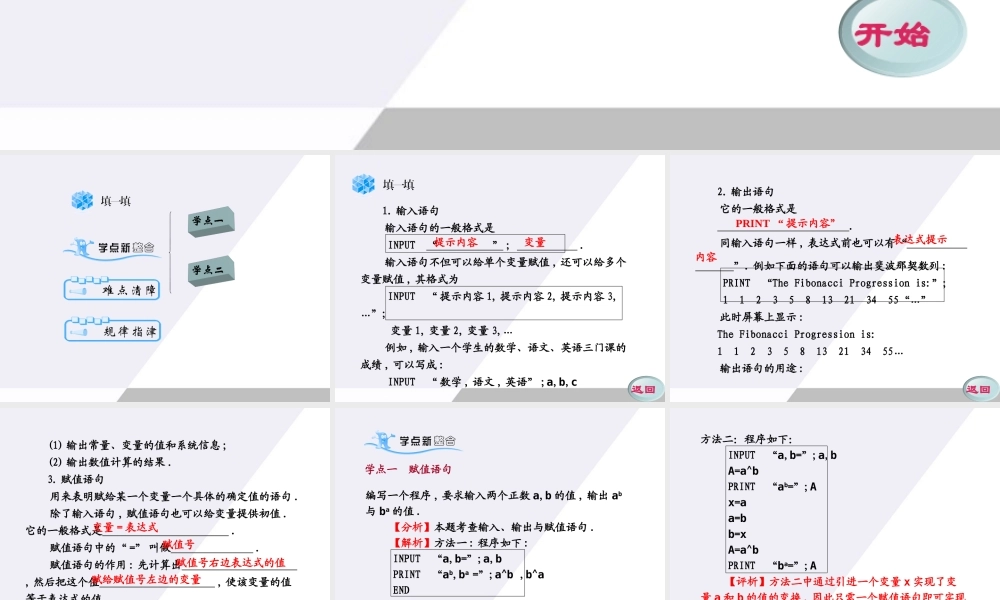Click the red answer 赋值号
The width and height of the screenshot is (1000, 600).
(x=179, y=545)
